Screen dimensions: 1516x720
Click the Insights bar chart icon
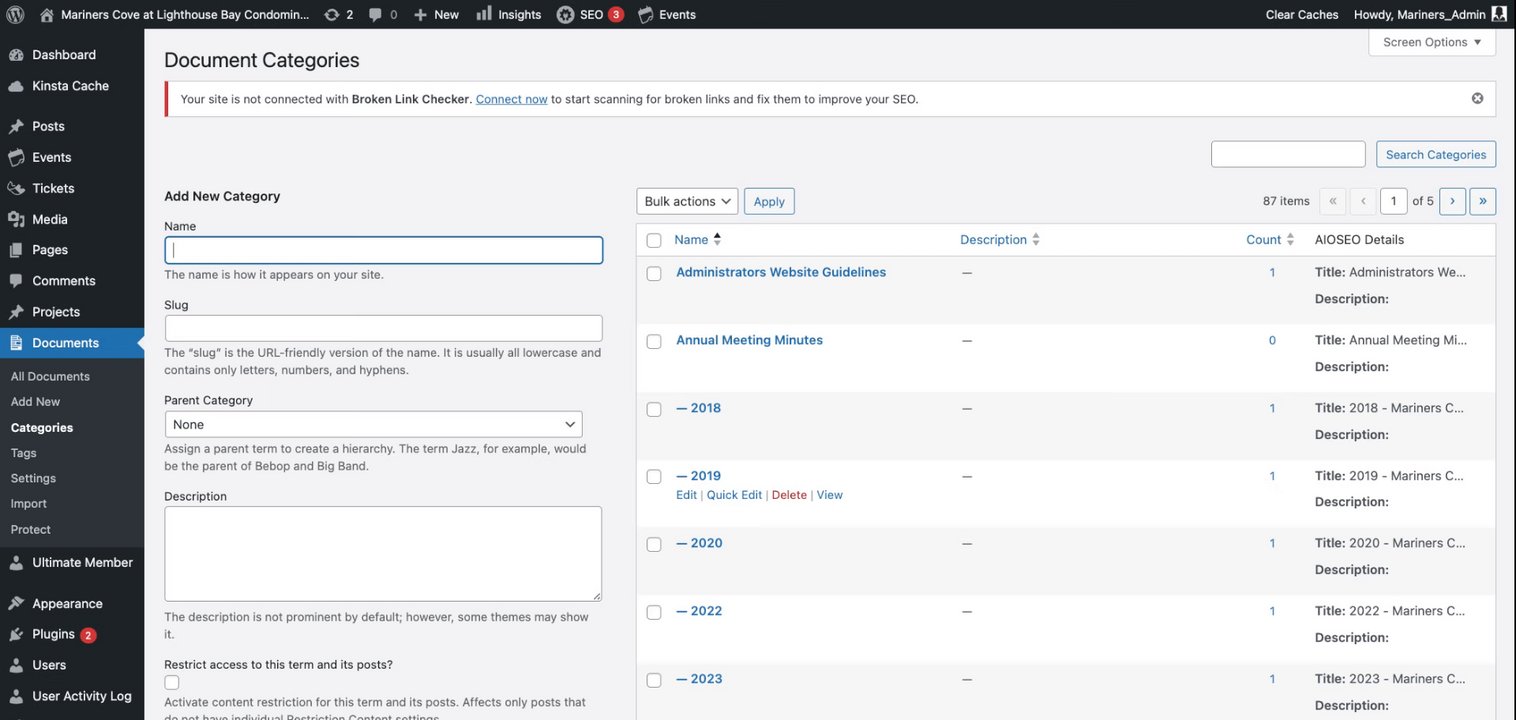click(484, 14)
